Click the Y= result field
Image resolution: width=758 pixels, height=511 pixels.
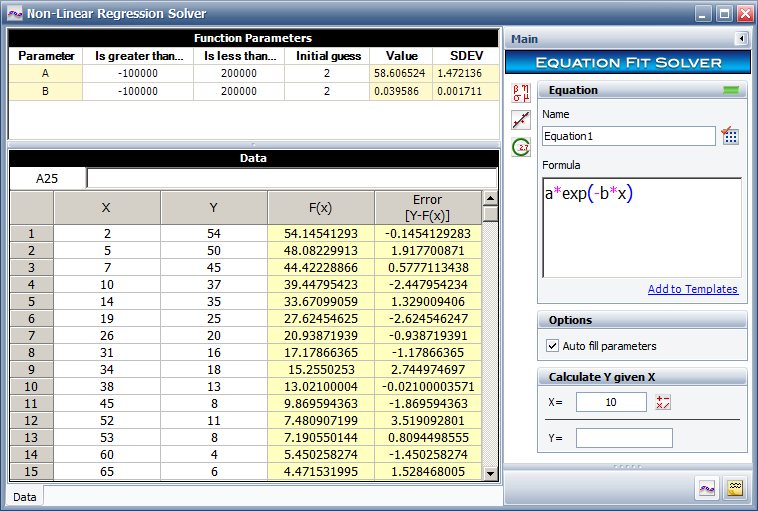point(624,438)
